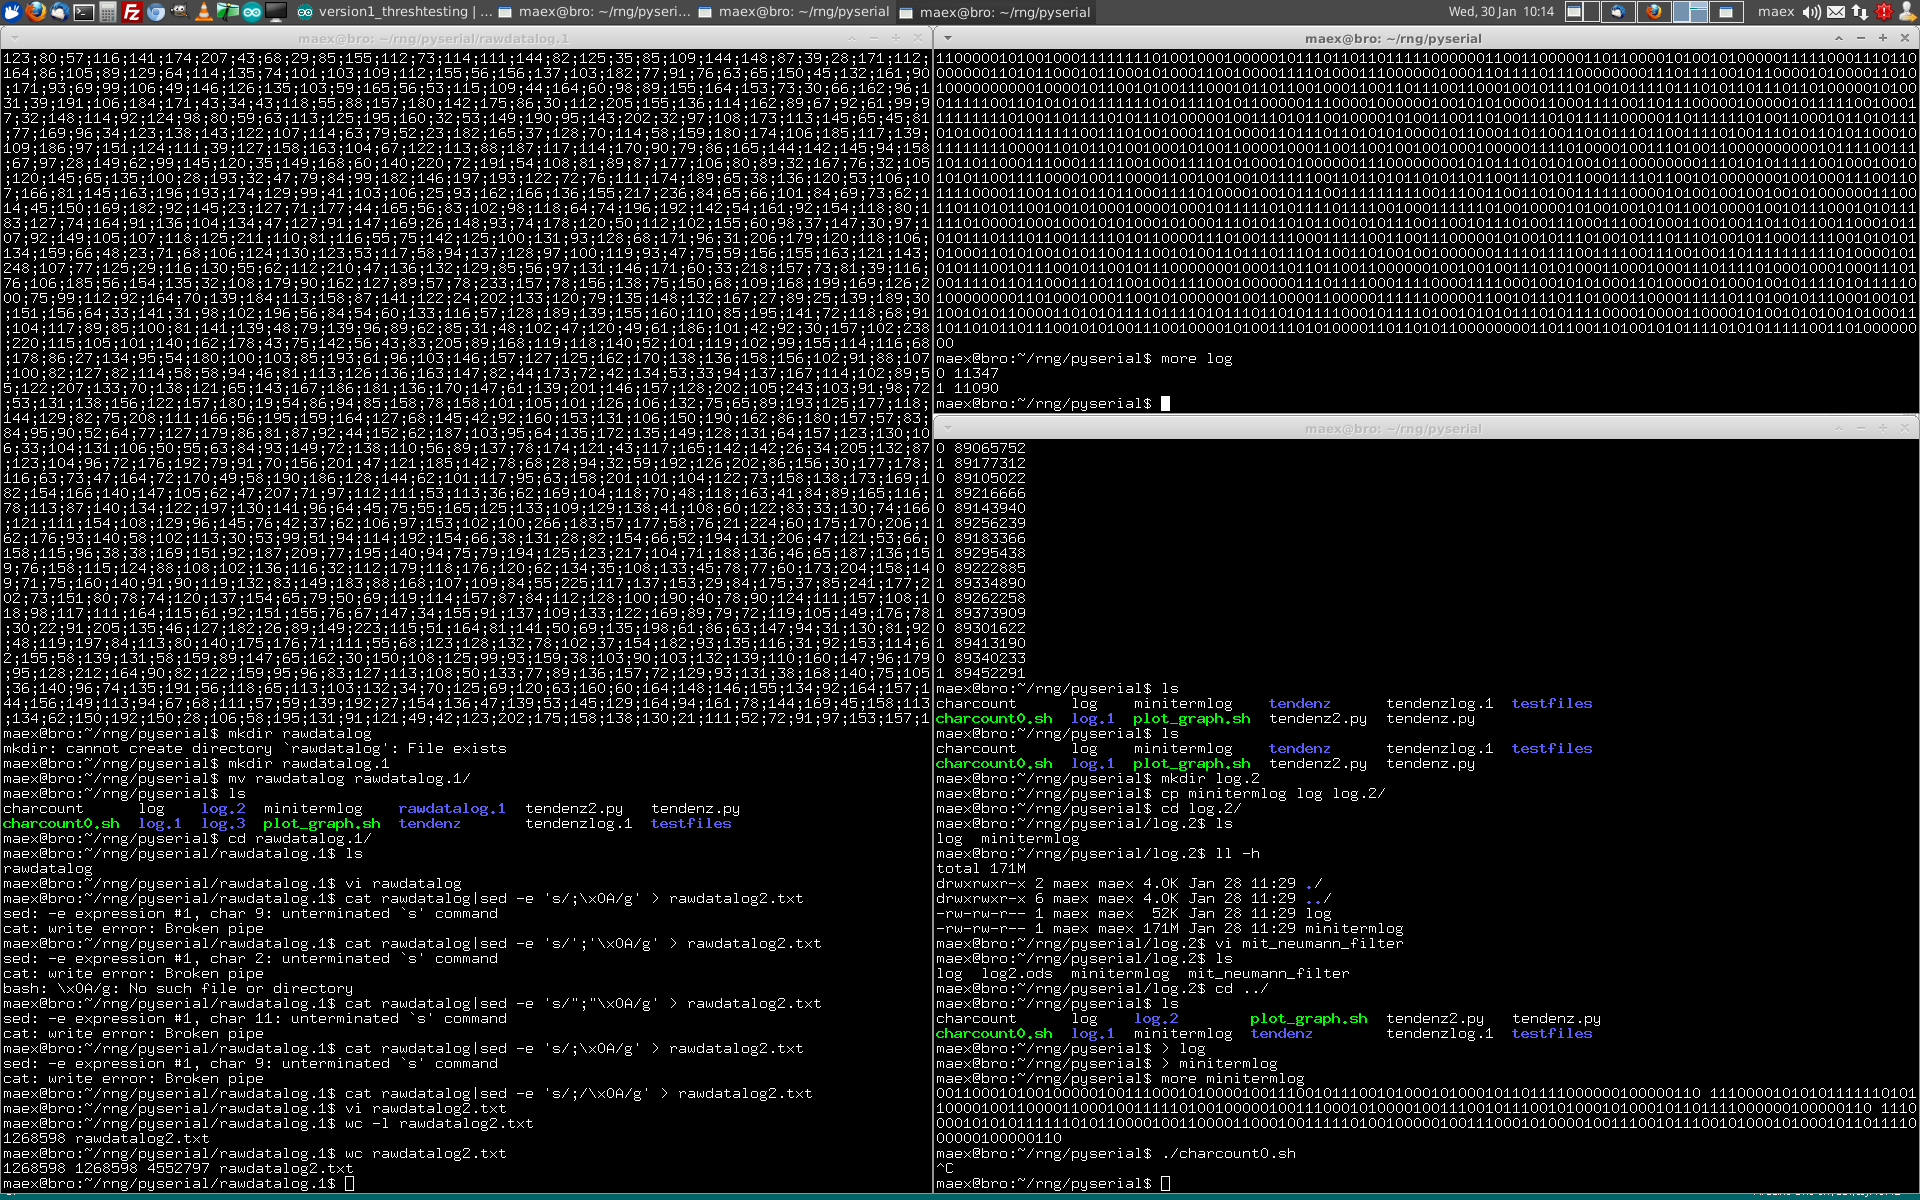Switch to workspace showing Firefox in pager
The height and width of the screenshot is (1200, 1920).
click(1653, 12)
